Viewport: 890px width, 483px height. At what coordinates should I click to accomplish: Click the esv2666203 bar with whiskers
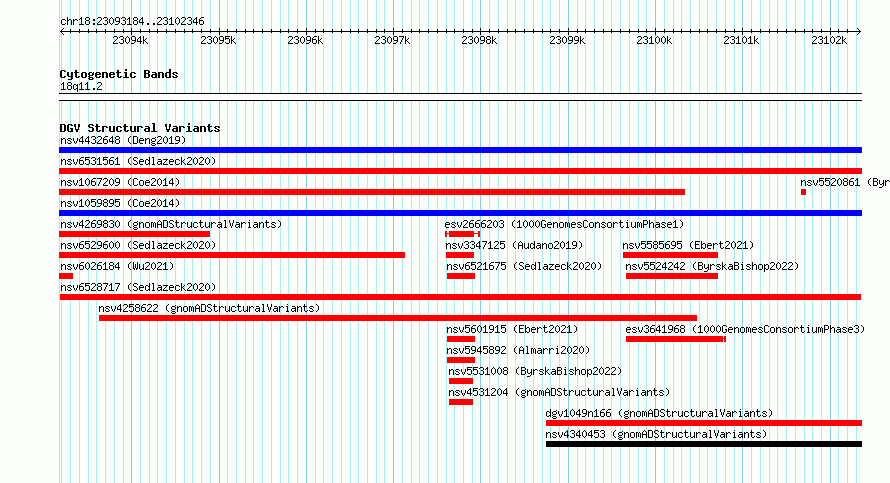click(x=463, y=234)
